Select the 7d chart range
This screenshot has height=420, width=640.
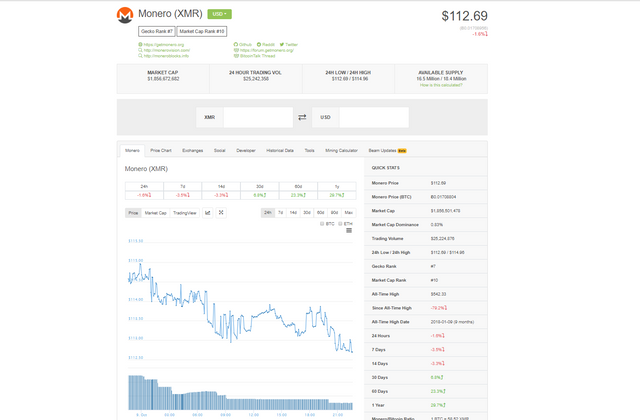(281, 213)
